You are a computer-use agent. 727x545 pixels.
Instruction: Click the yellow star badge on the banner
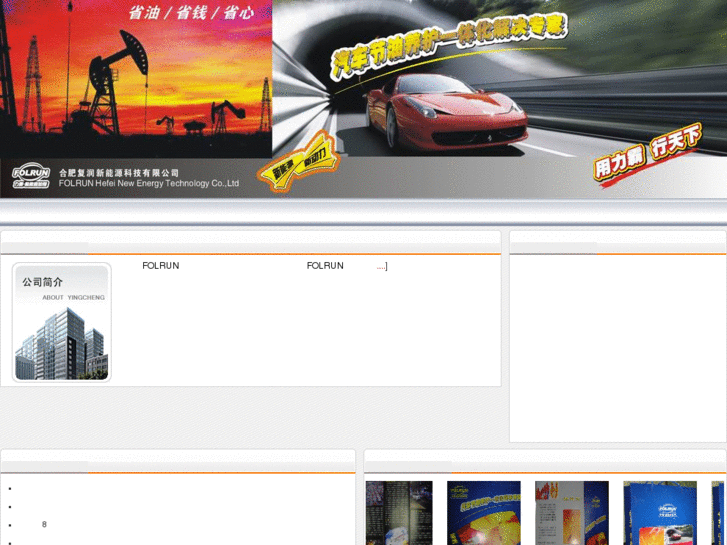[x=300, y=161]
